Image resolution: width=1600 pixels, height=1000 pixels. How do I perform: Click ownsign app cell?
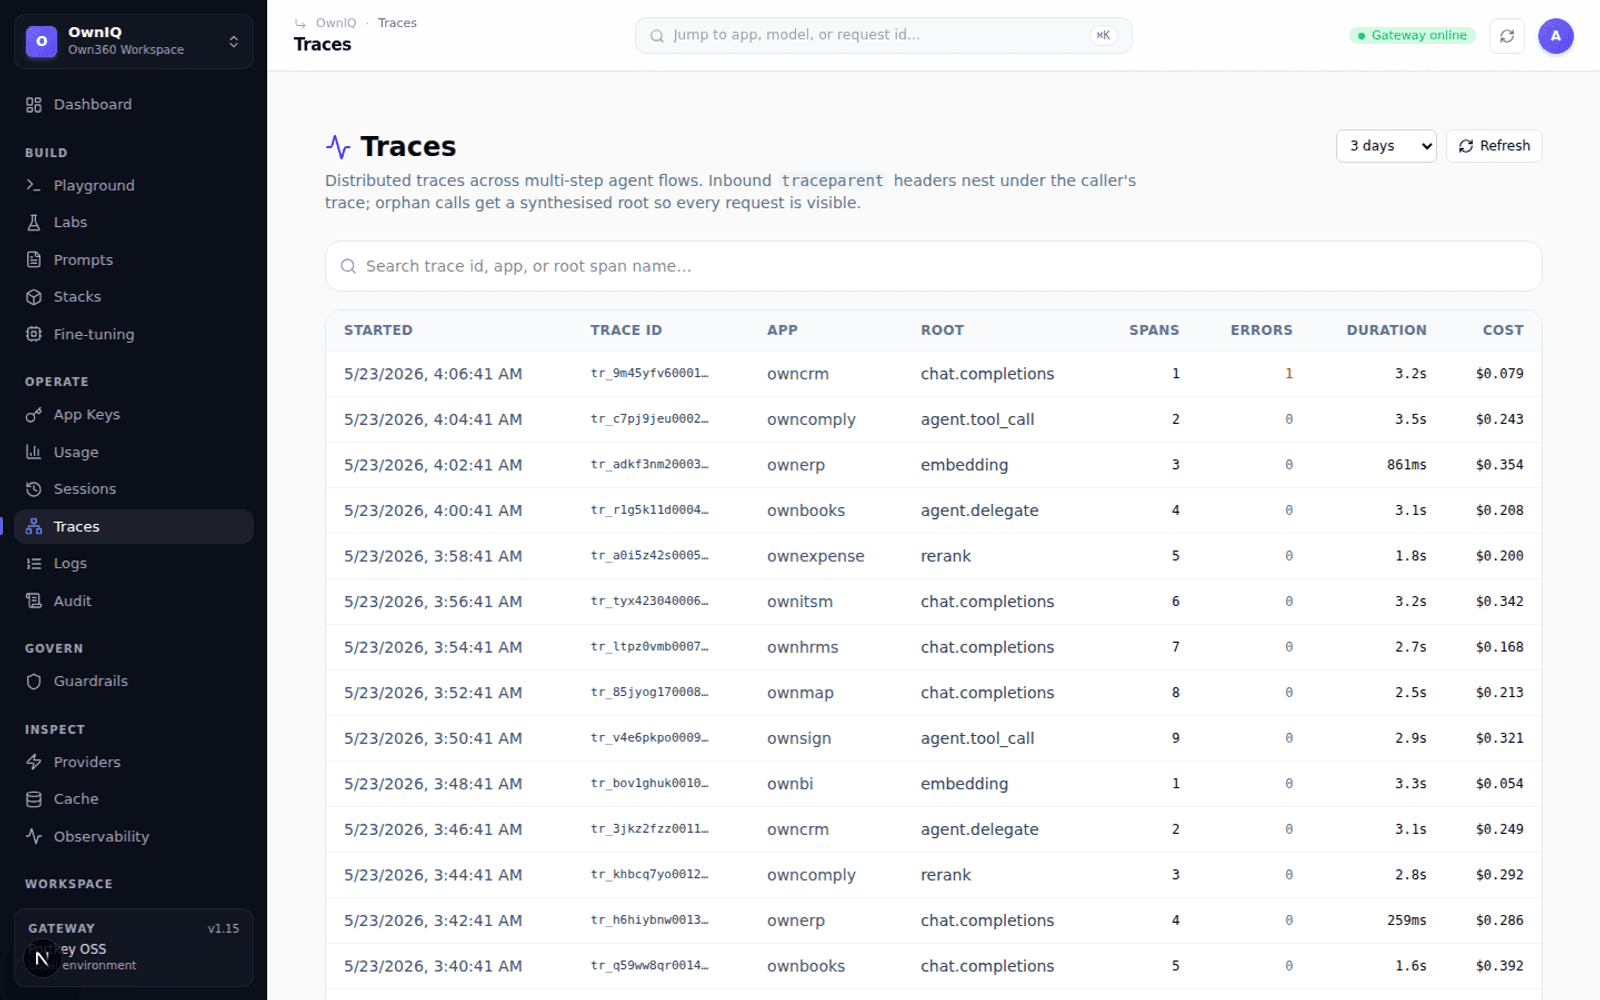[798, 739]
